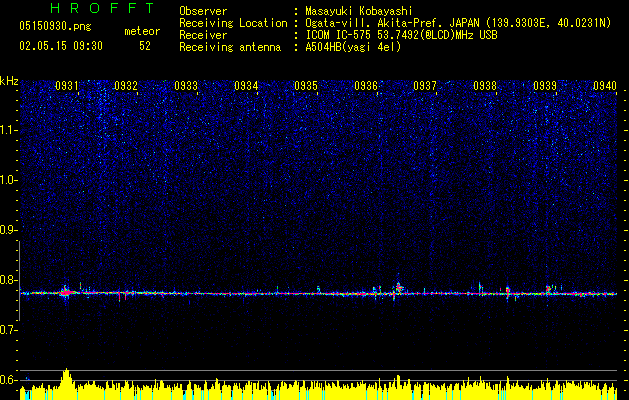Click the 0933 time marker
Screen dimensions: 629x400
coord(186,86)
